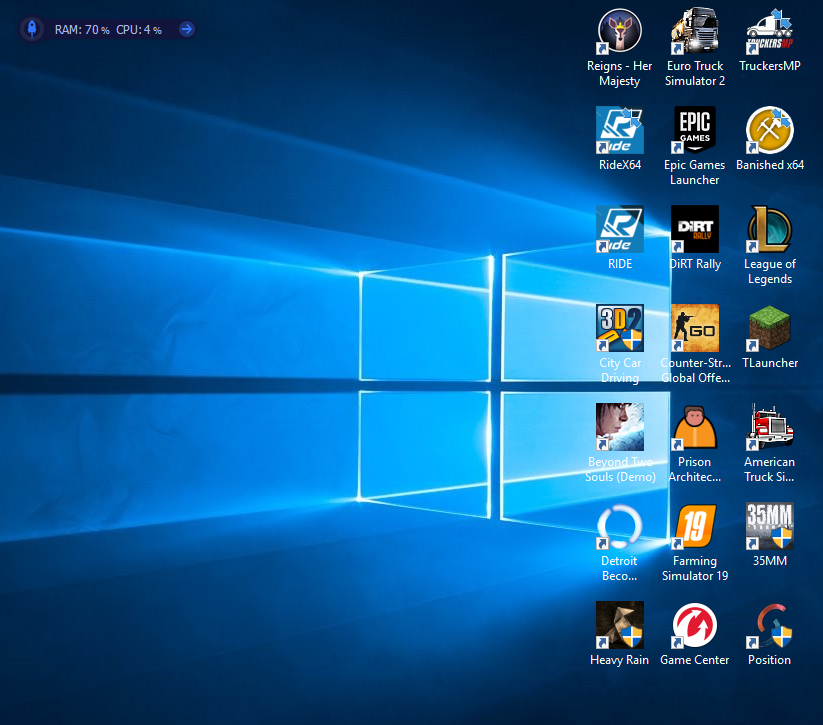Select American Truck Simulator icon

coord(769,427)
